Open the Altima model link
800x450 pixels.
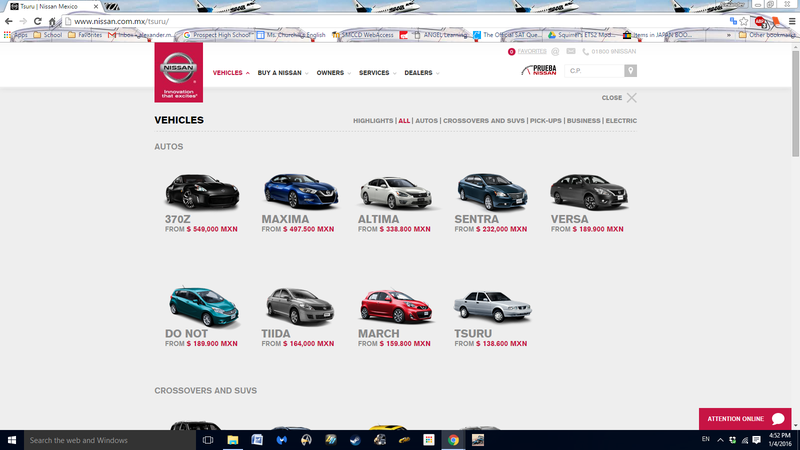379,219
